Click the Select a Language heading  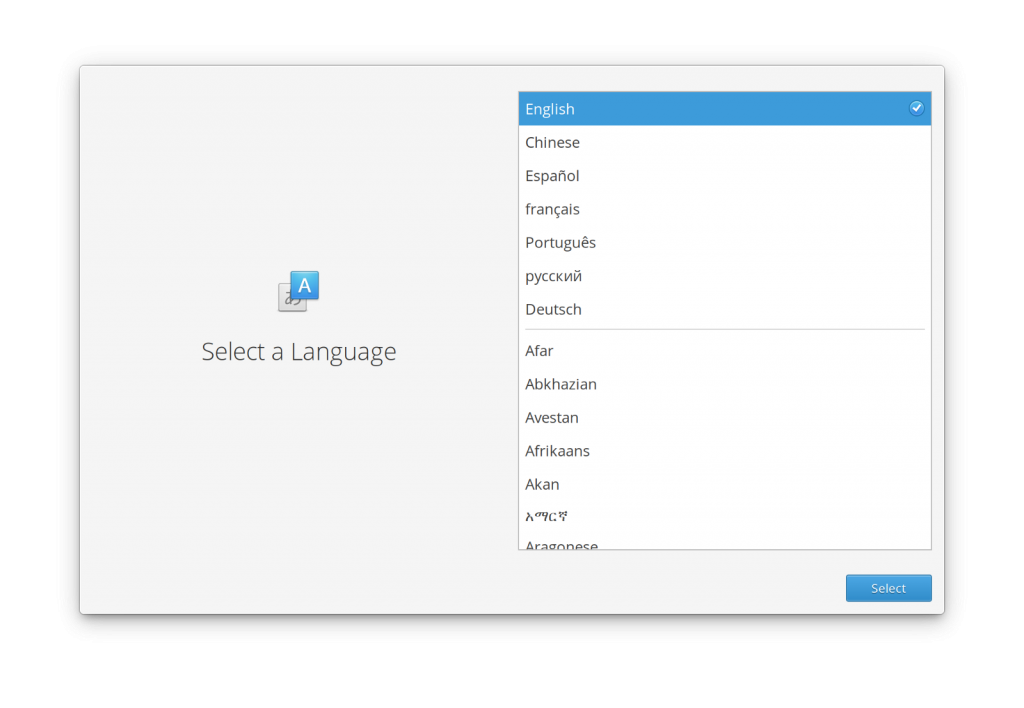tap(298, 352)
